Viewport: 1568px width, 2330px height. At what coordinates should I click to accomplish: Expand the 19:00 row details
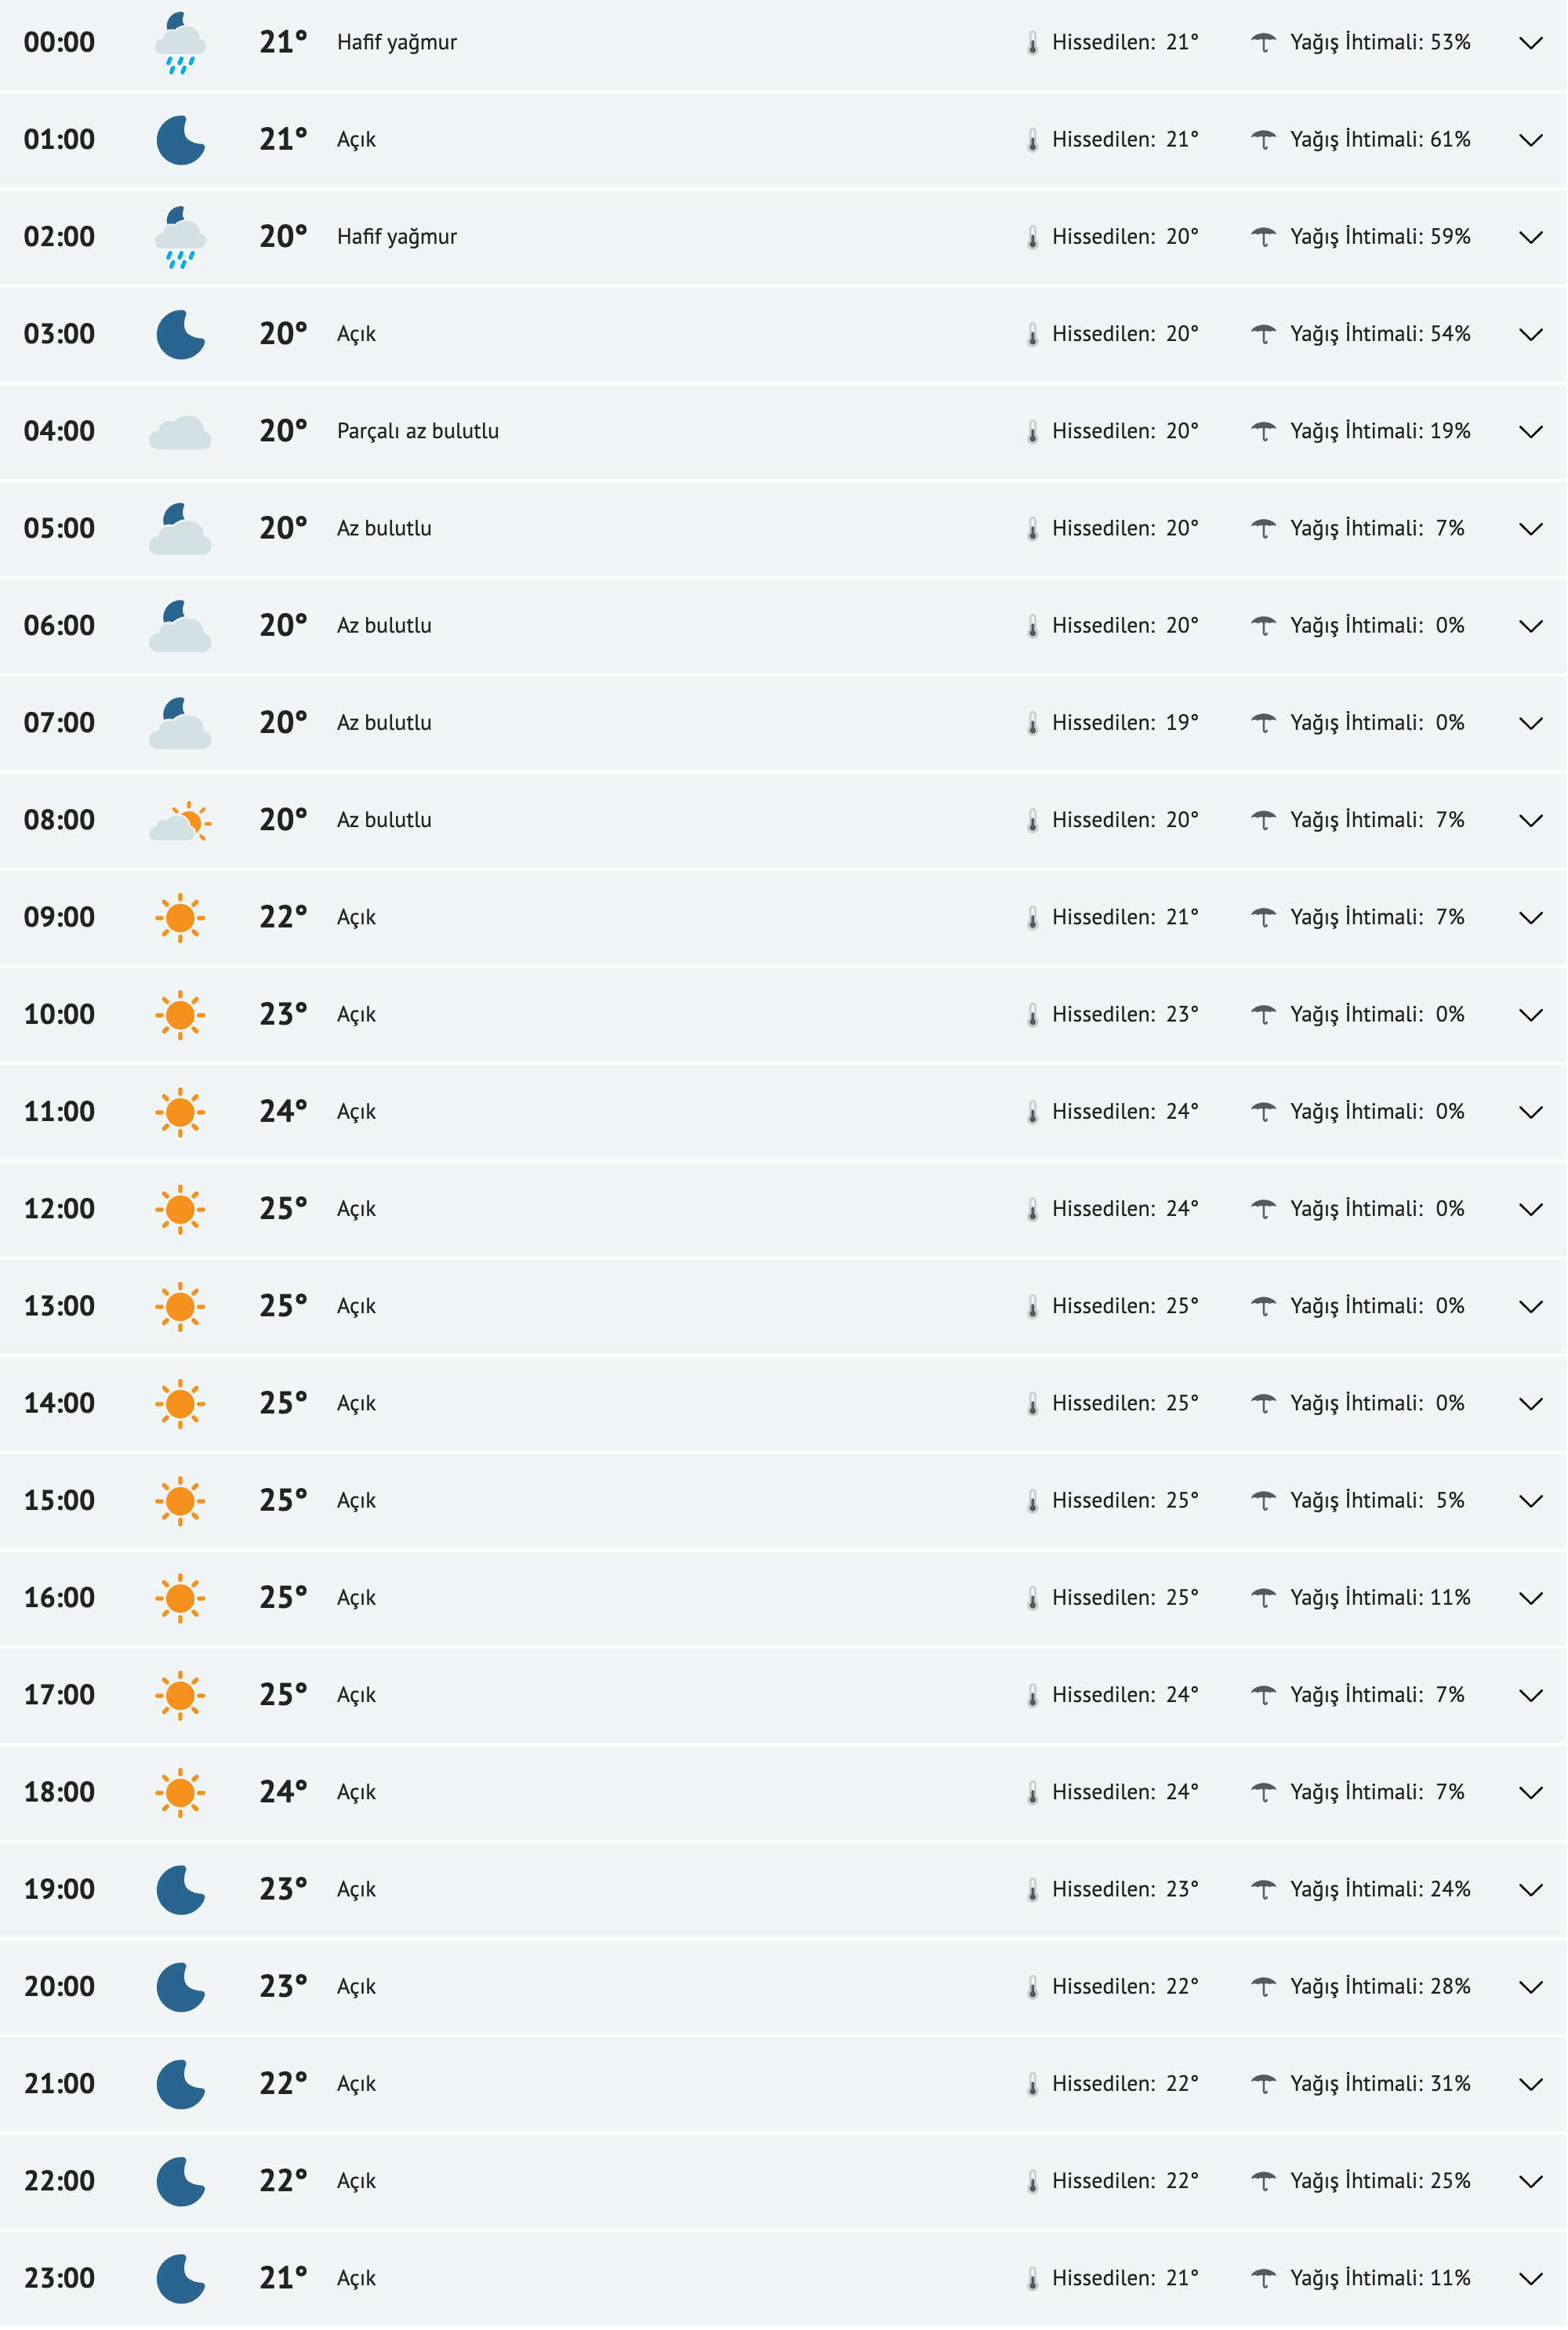[1530, 1890]
